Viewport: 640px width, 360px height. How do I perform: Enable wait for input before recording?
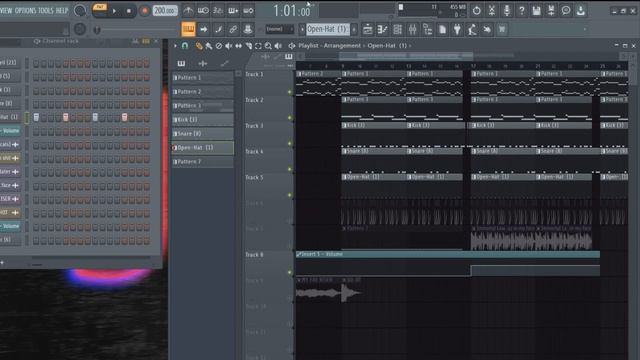203,11
